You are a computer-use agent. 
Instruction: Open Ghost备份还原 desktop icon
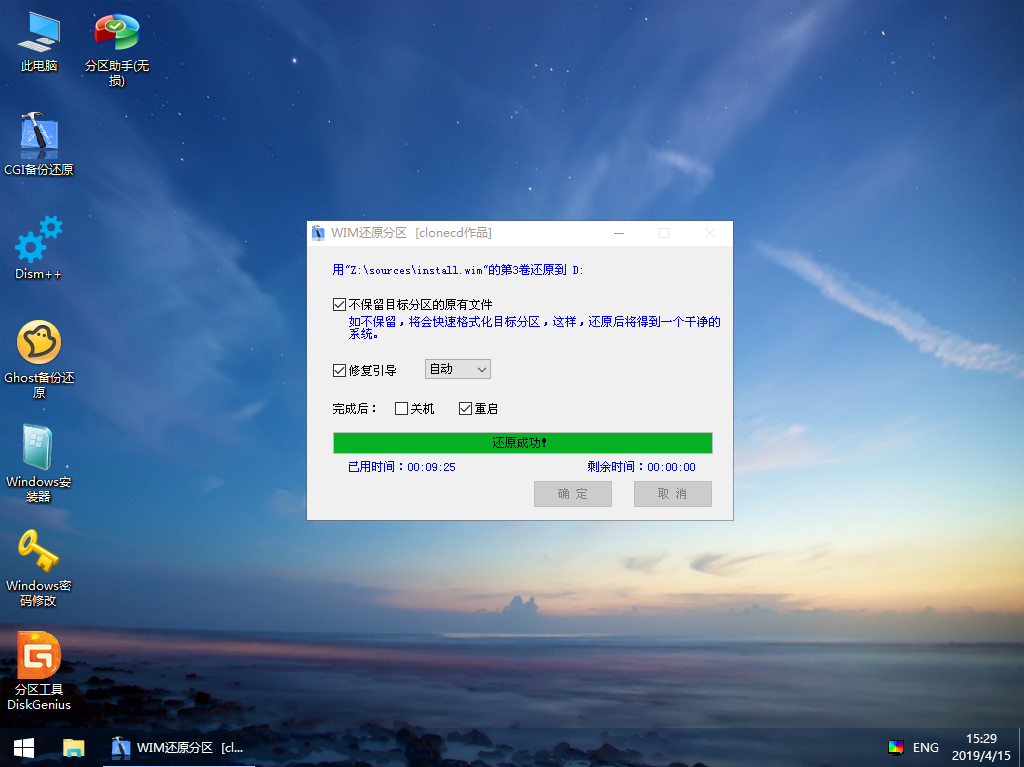pos(39,344)
